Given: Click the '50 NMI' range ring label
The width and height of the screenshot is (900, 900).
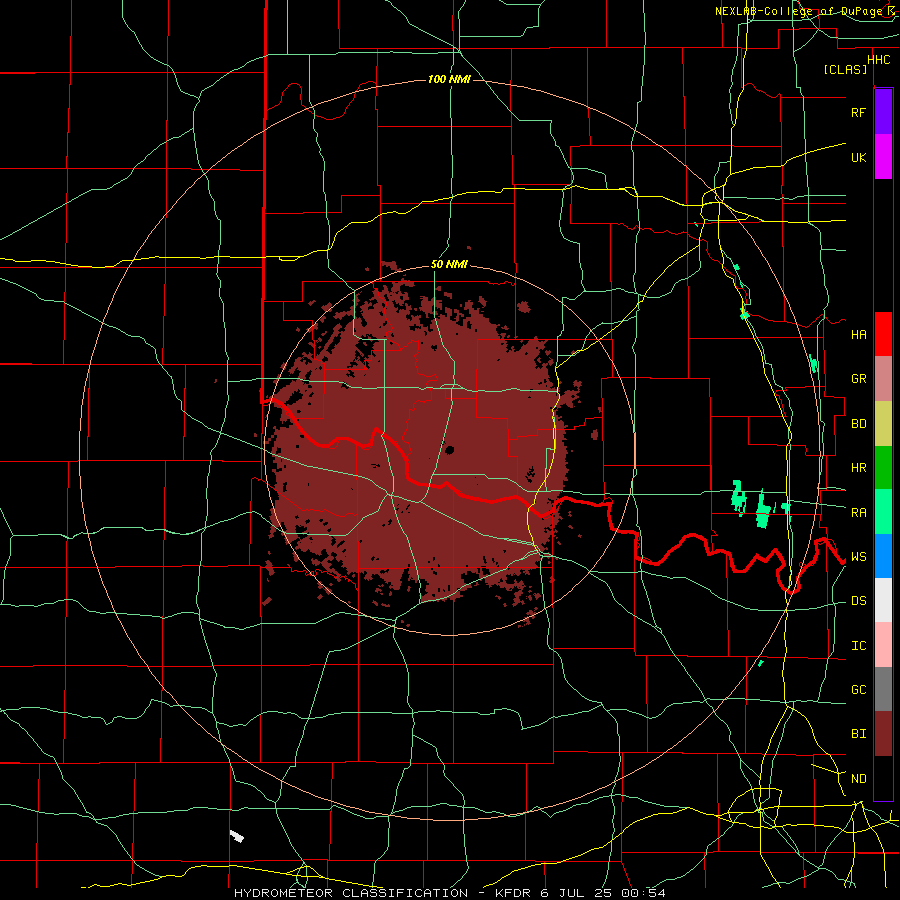Looking at the screenshot, I should [x=449, y=264].
